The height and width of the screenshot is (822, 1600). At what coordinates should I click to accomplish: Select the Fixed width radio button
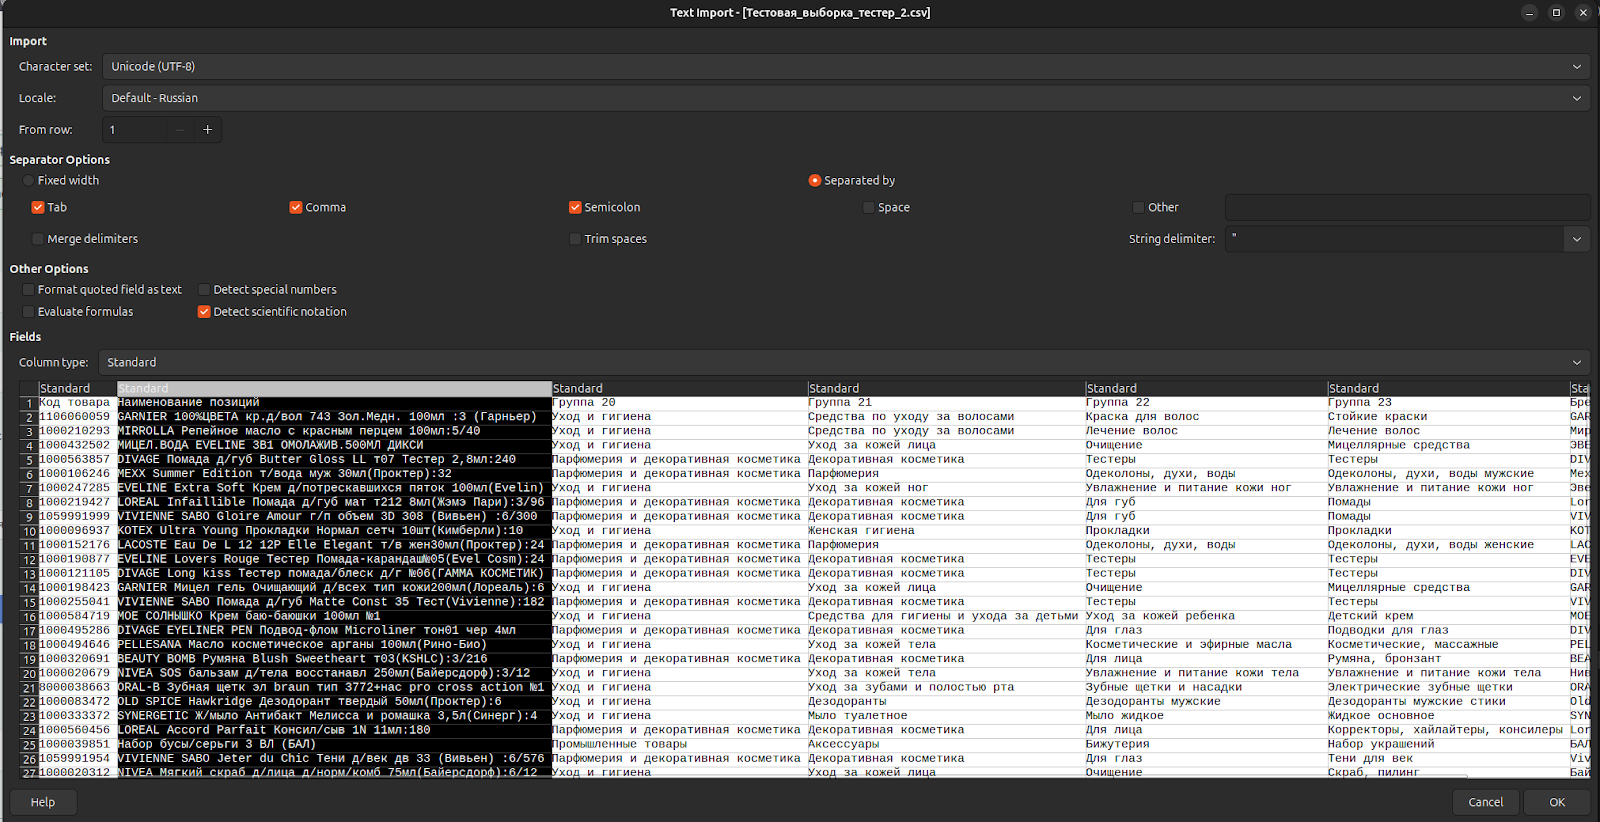(x=29, y=181)
